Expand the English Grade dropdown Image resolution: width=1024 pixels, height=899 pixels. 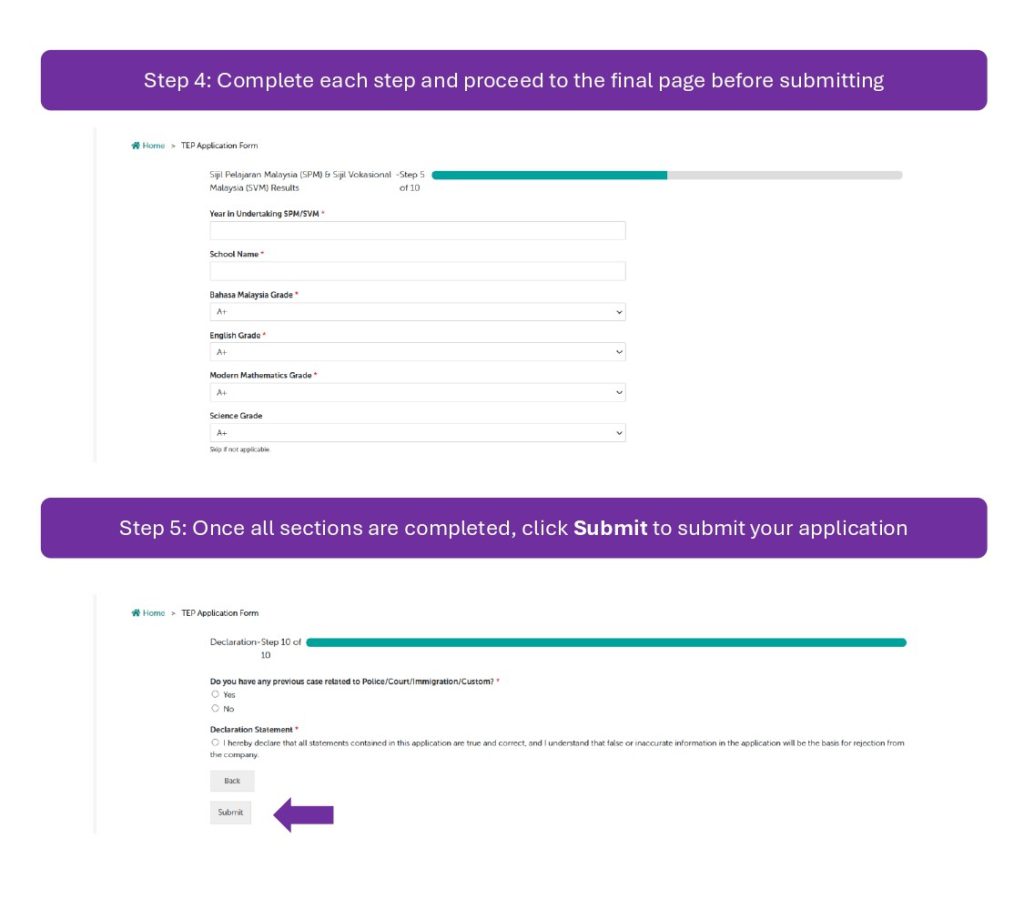pos(417,352)
